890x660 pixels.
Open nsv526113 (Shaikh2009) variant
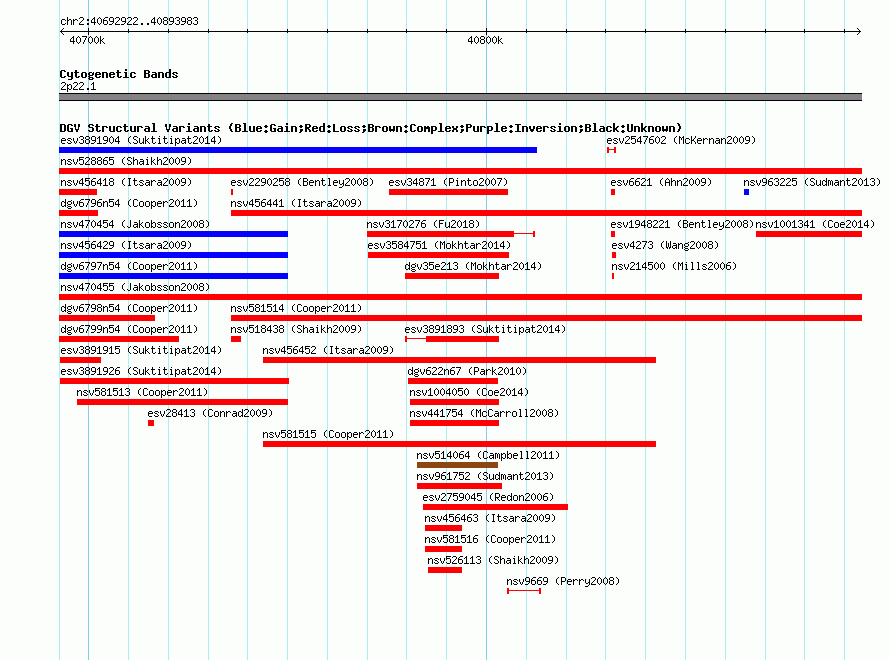[493, 560]
